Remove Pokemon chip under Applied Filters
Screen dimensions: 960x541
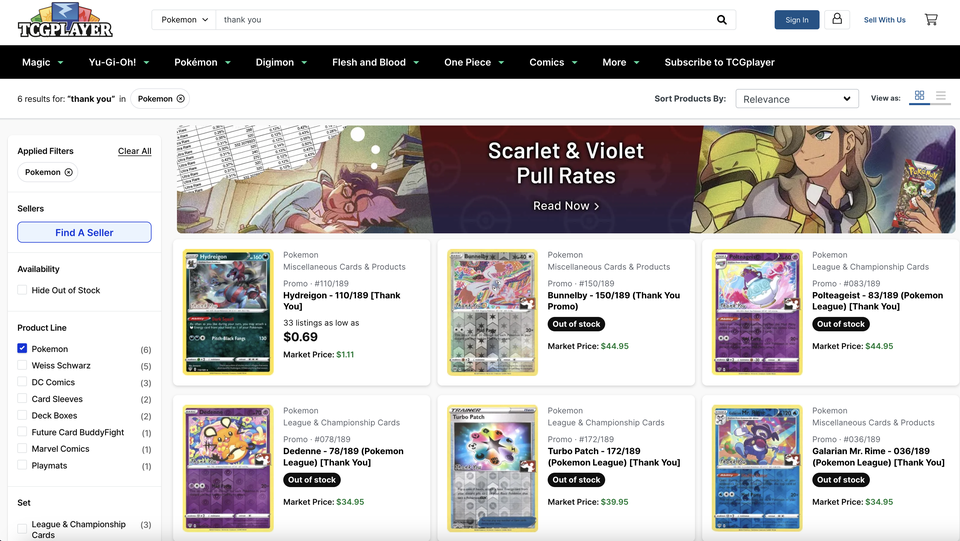click(69, 172)
